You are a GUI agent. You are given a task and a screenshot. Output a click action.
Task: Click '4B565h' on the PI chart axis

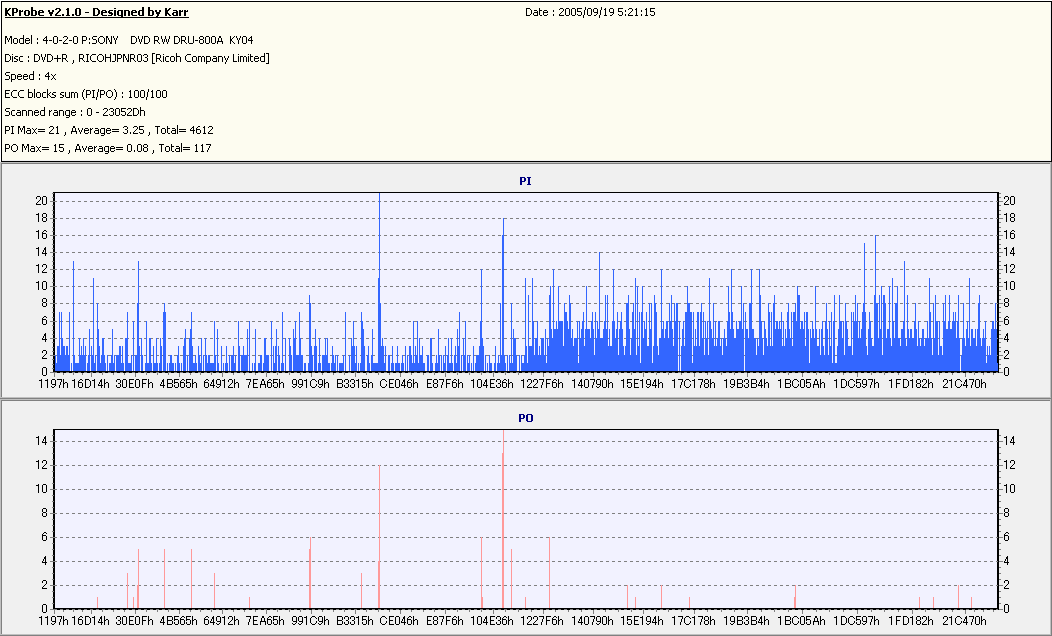[178, 384]
